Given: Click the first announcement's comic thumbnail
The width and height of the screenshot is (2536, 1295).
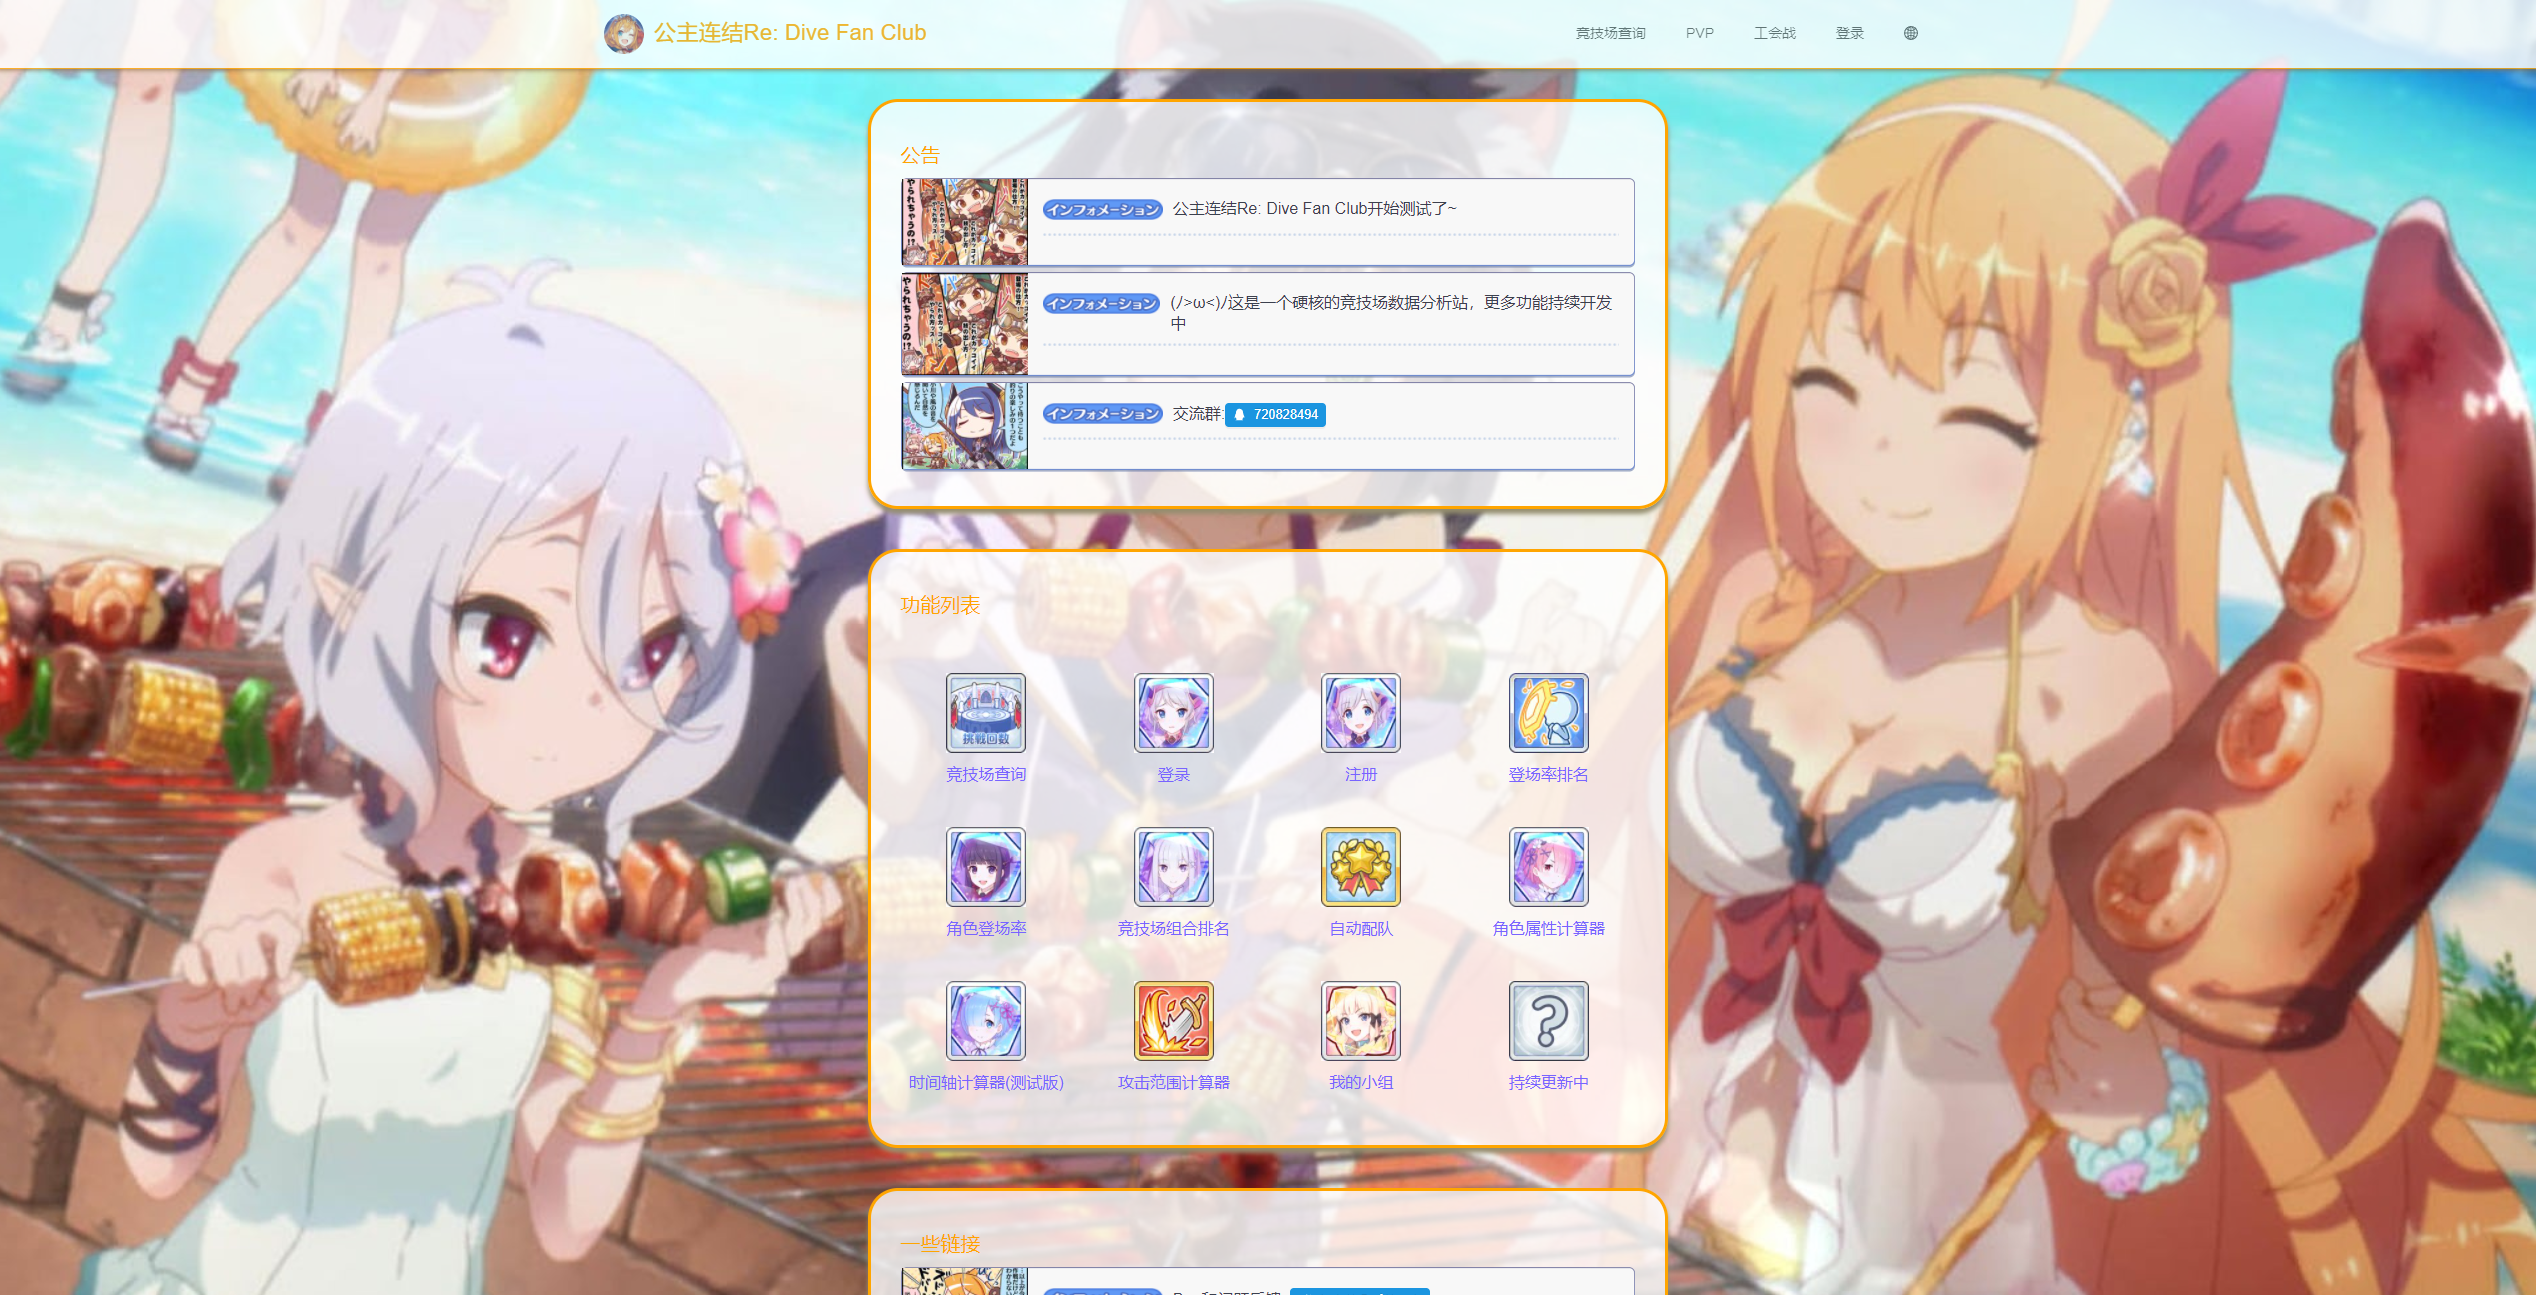Looking at the screenshot, I should [964, 222].
